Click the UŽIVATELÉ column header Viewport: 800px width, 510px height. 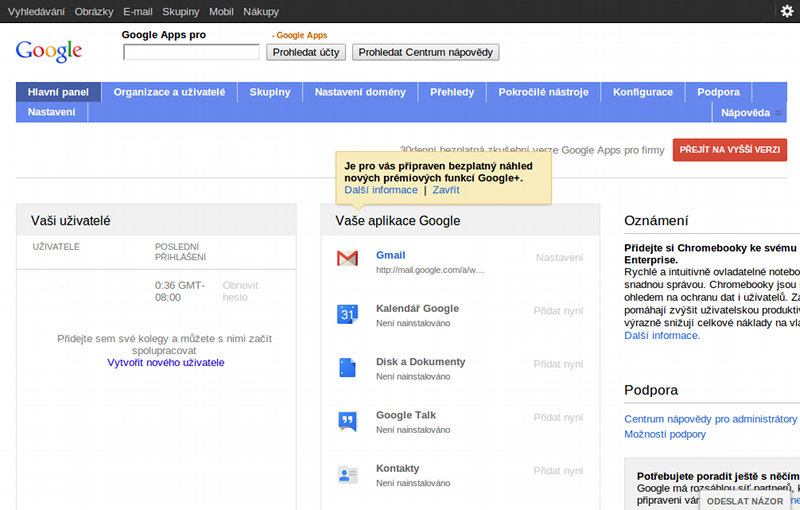56,247
